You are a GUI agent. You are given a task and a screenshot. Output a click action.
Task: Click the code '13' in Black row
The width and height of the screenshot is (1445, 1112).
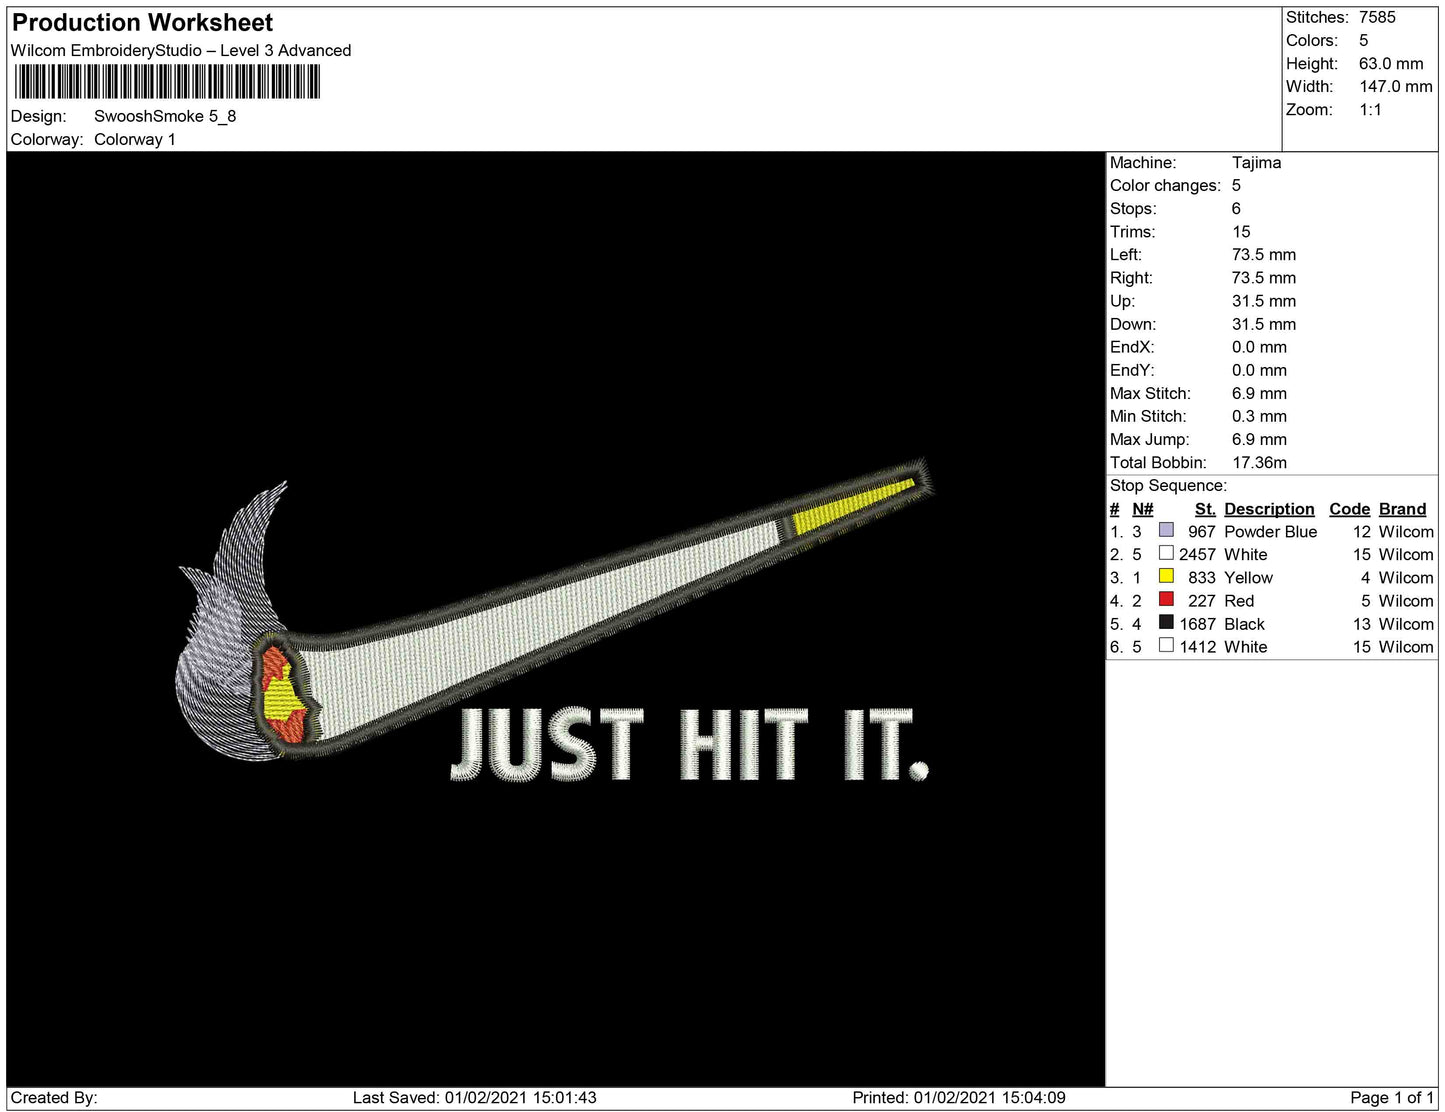point(1361,623)
